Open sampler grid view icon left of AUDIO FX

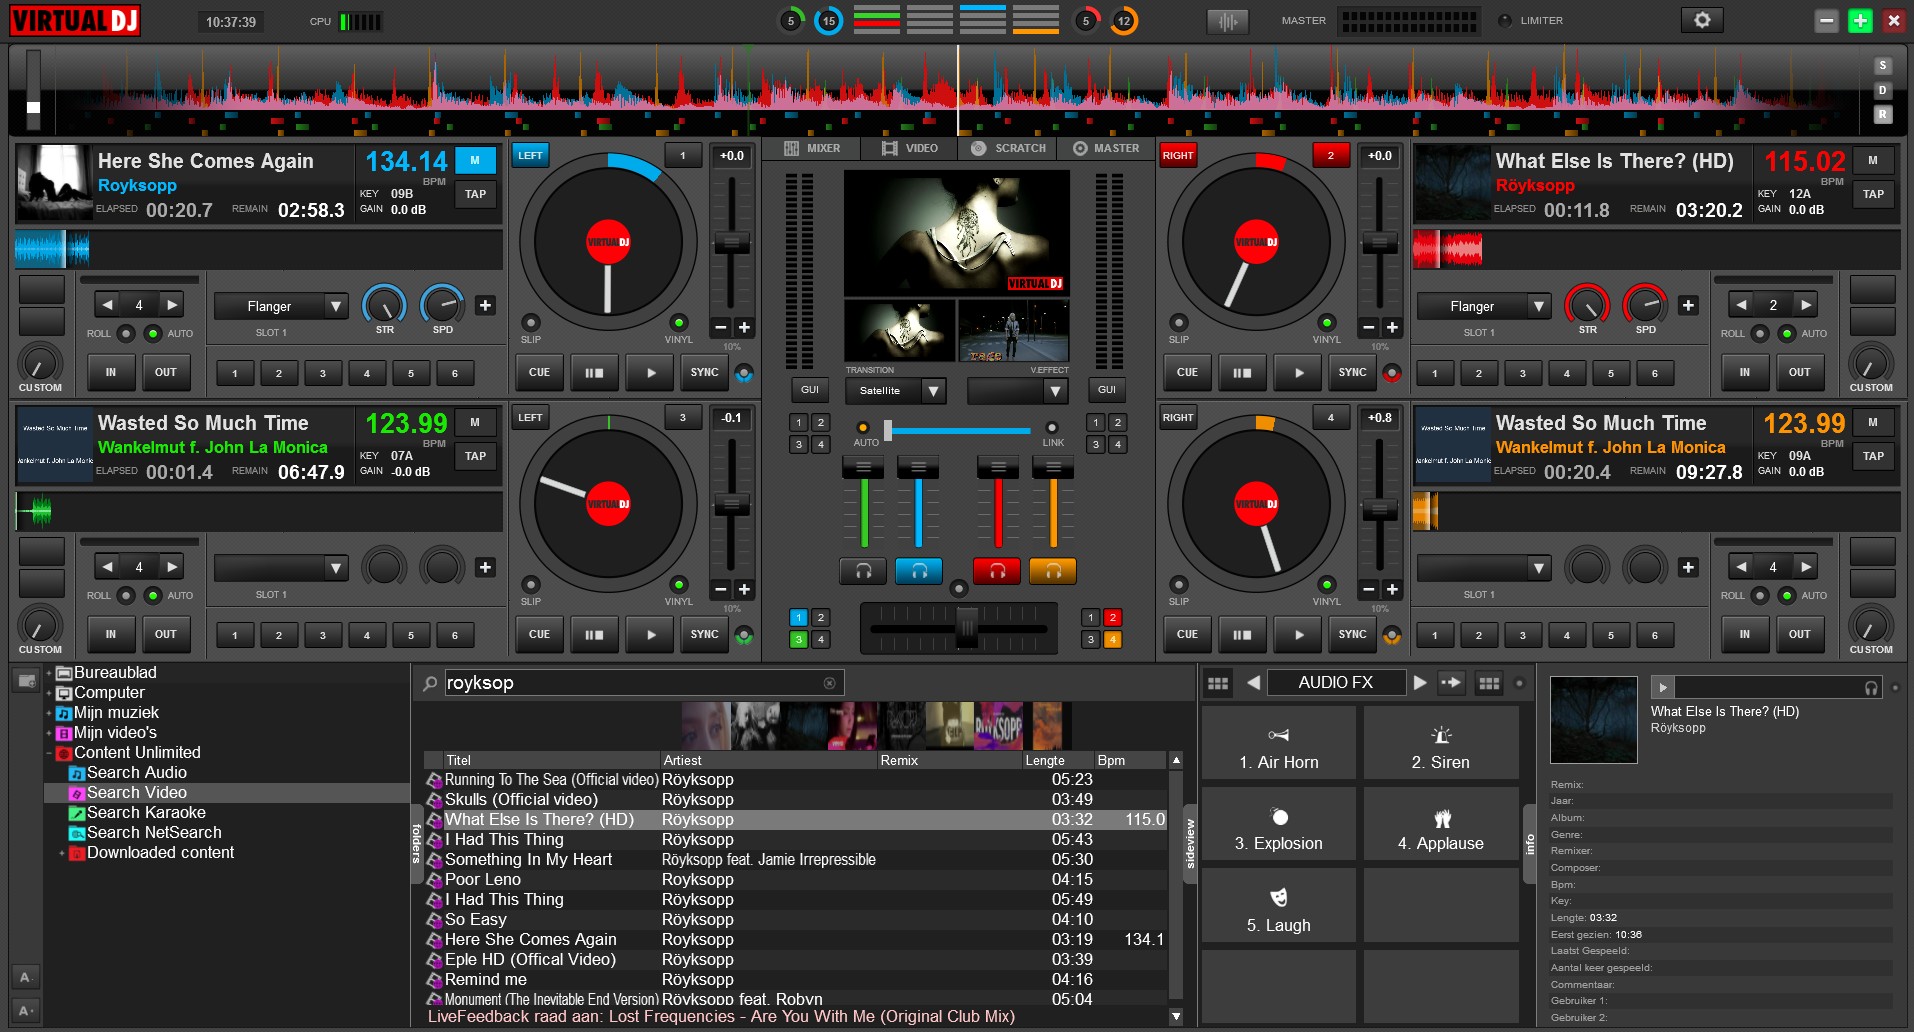pos(1218,683)
